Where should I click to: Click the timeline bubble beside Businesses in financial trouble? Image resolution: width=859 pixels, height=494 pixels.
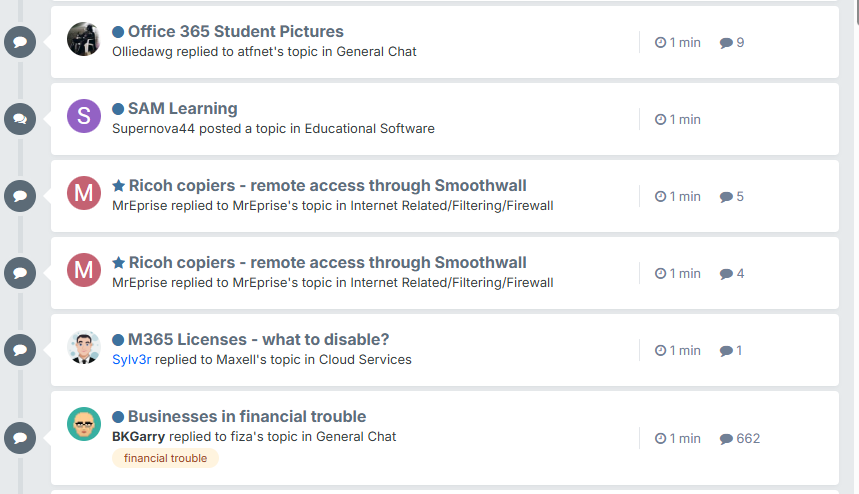point(20,438)
